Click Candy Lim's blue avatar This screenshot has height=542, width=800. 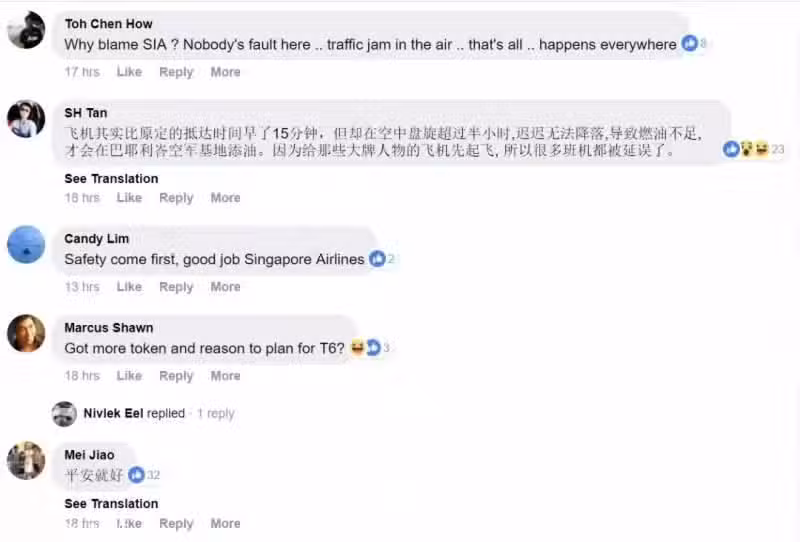26,244
